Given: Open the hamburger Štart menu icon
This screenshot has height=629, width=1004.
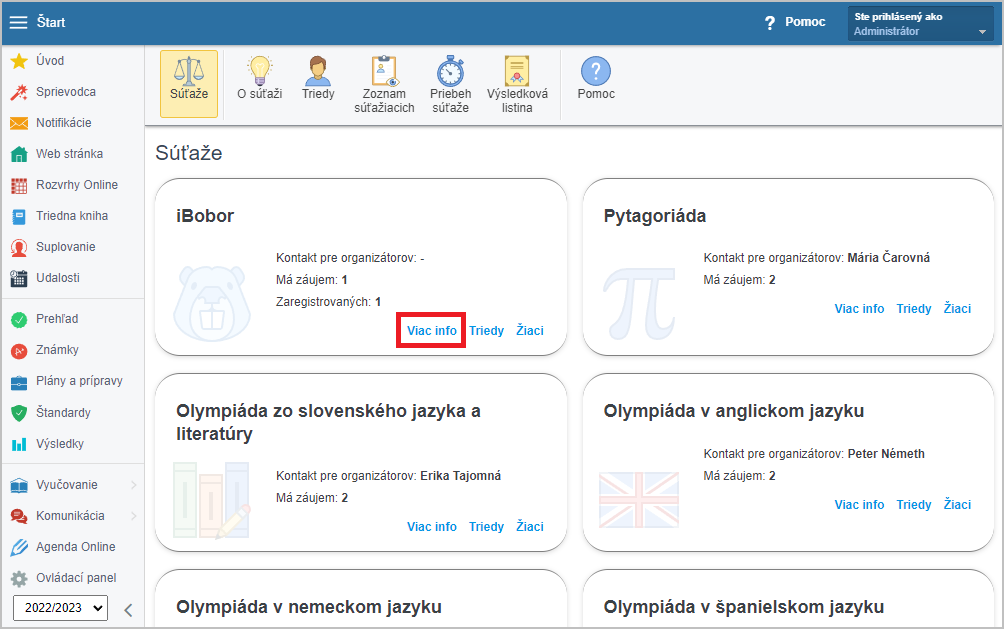Looking at the screenshot, I should coord(19,22).
